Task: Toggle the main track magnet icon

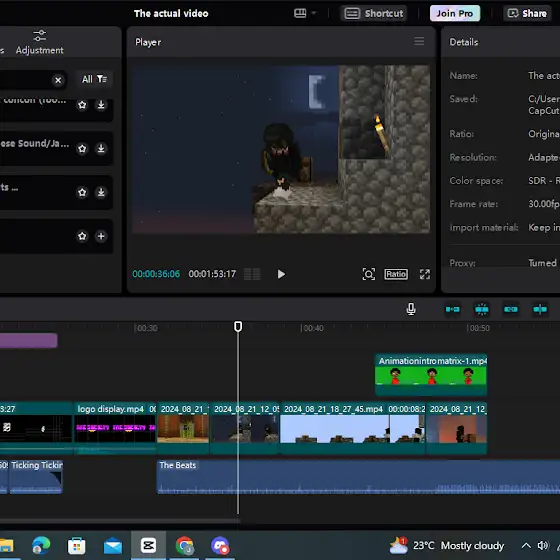Action: 452,309
